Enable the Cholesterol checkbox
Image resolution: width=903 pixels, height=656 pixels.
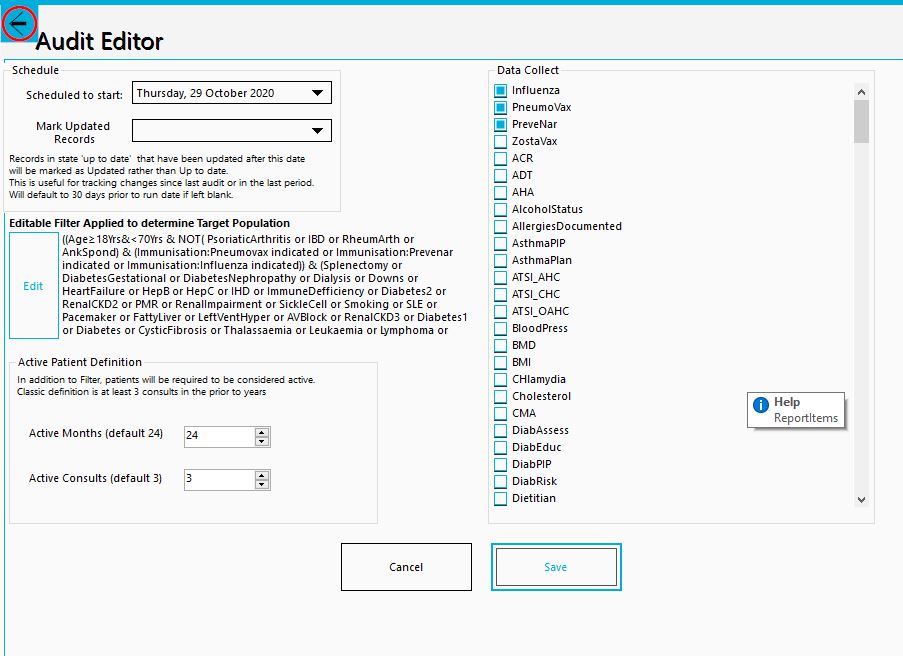click(x=501, y=396)
